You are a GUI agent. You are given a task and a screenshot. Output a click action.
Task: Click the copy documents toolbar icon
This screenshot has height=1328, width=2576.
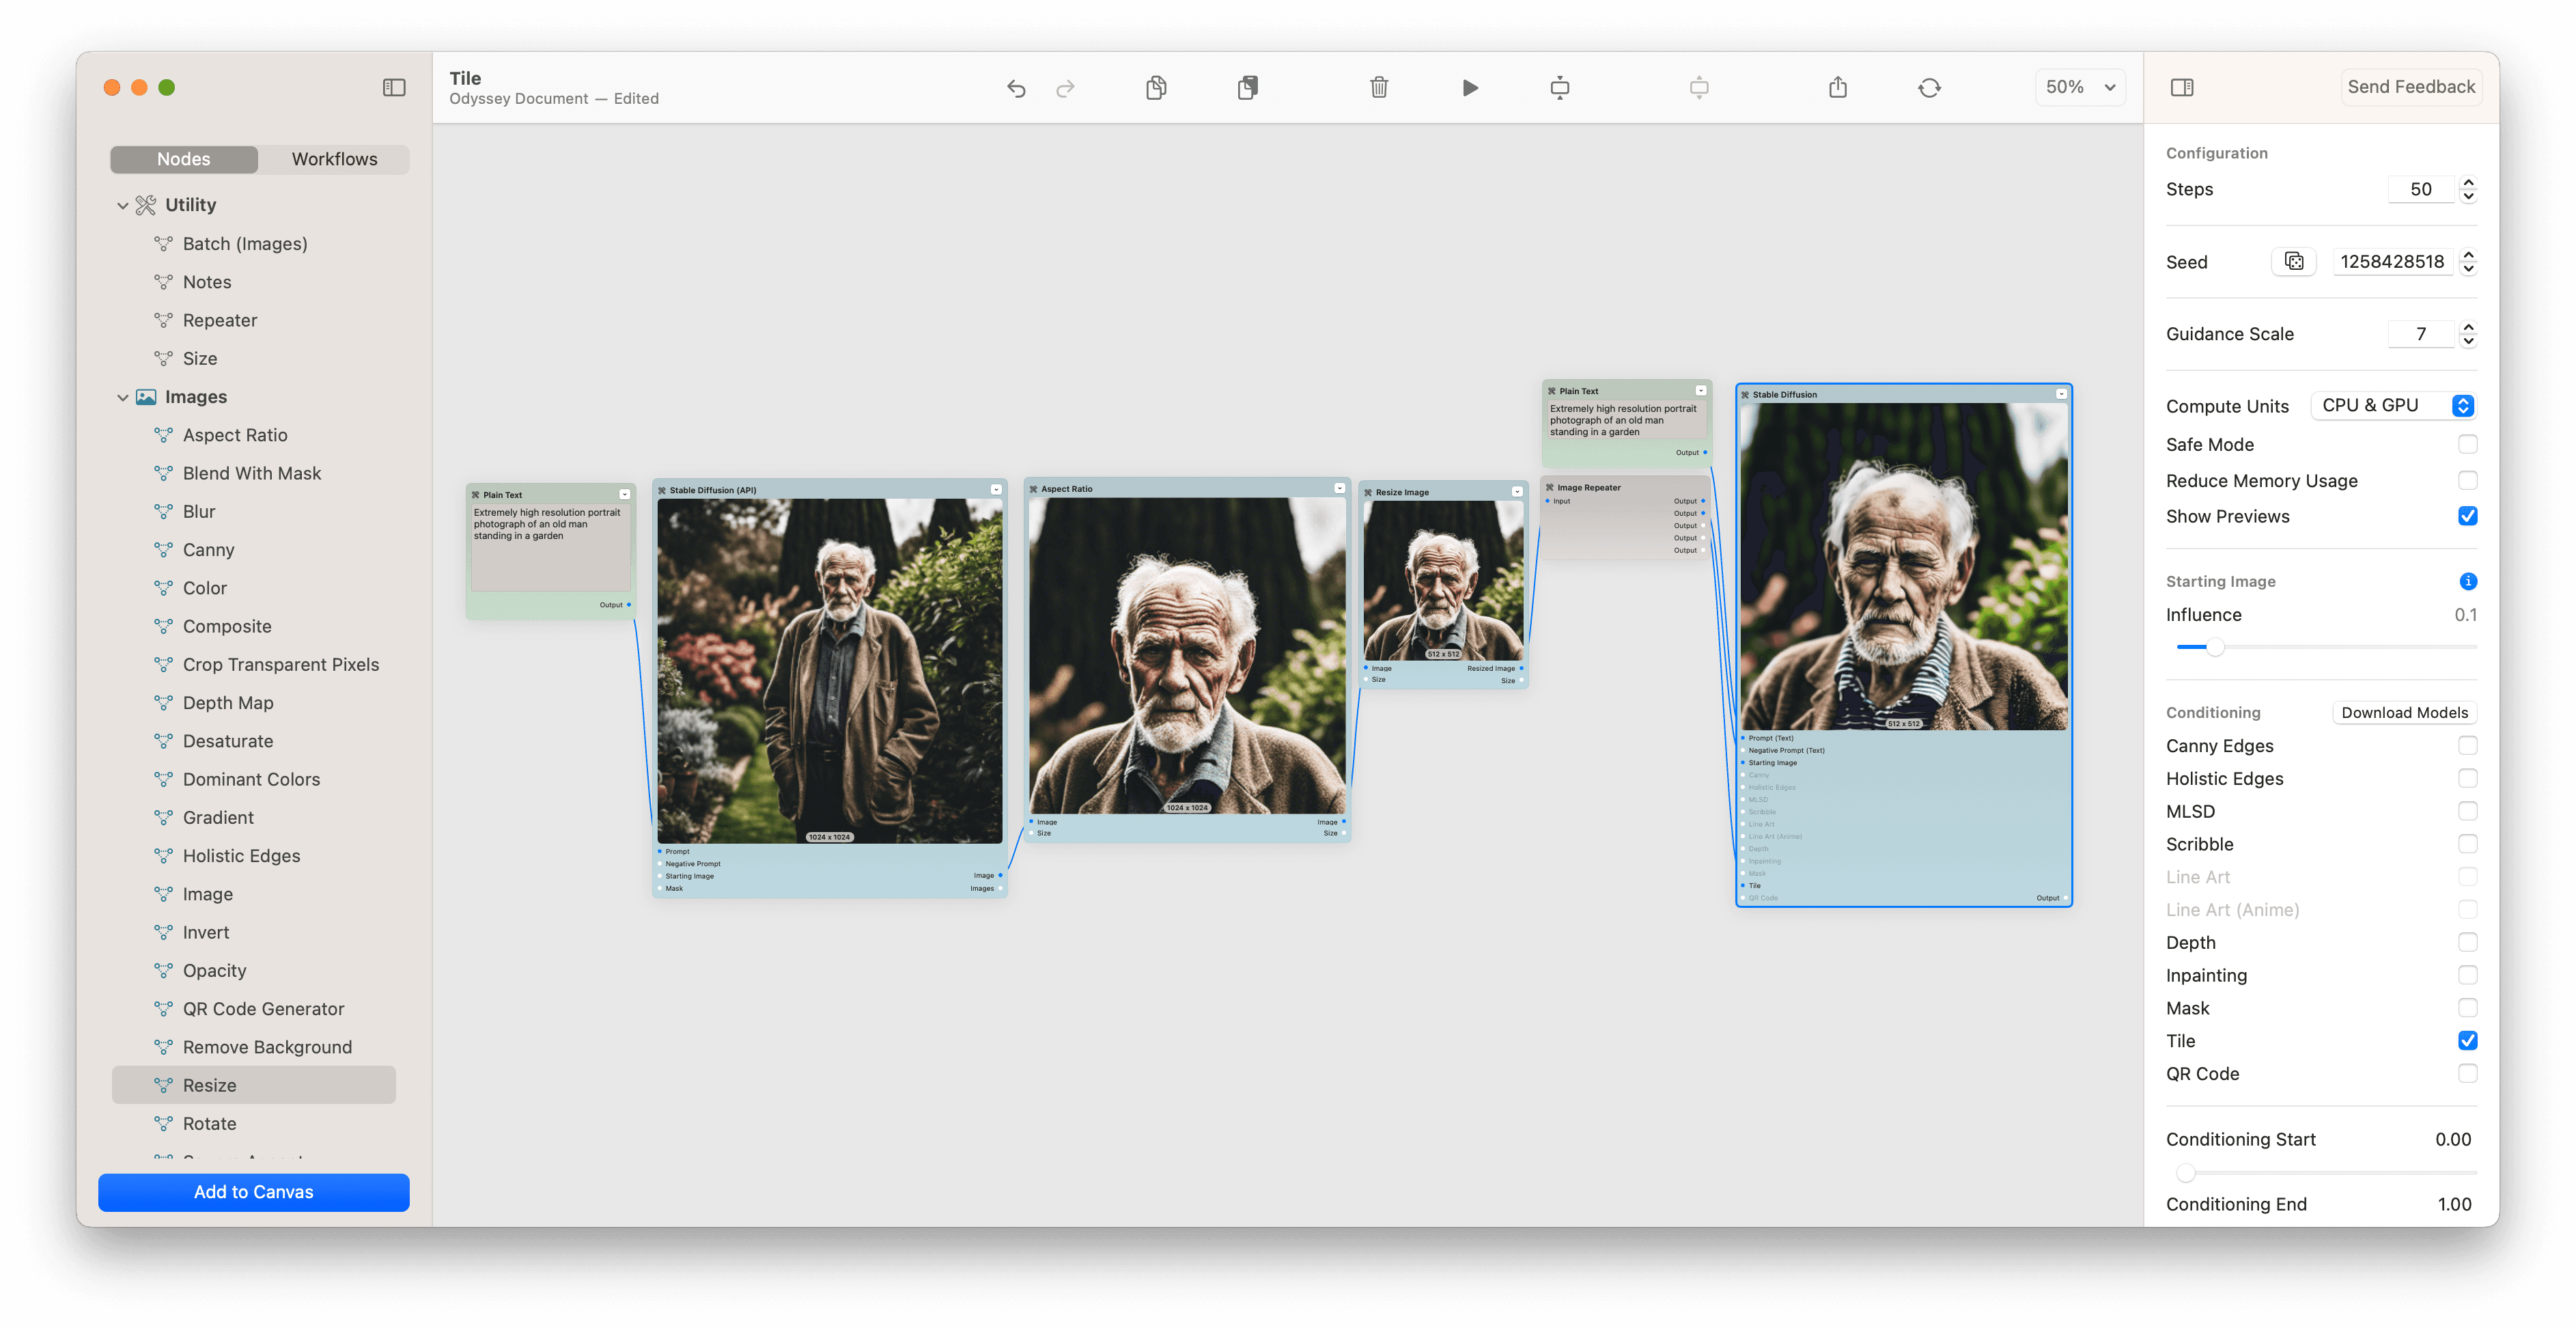tap(1156, 88)
